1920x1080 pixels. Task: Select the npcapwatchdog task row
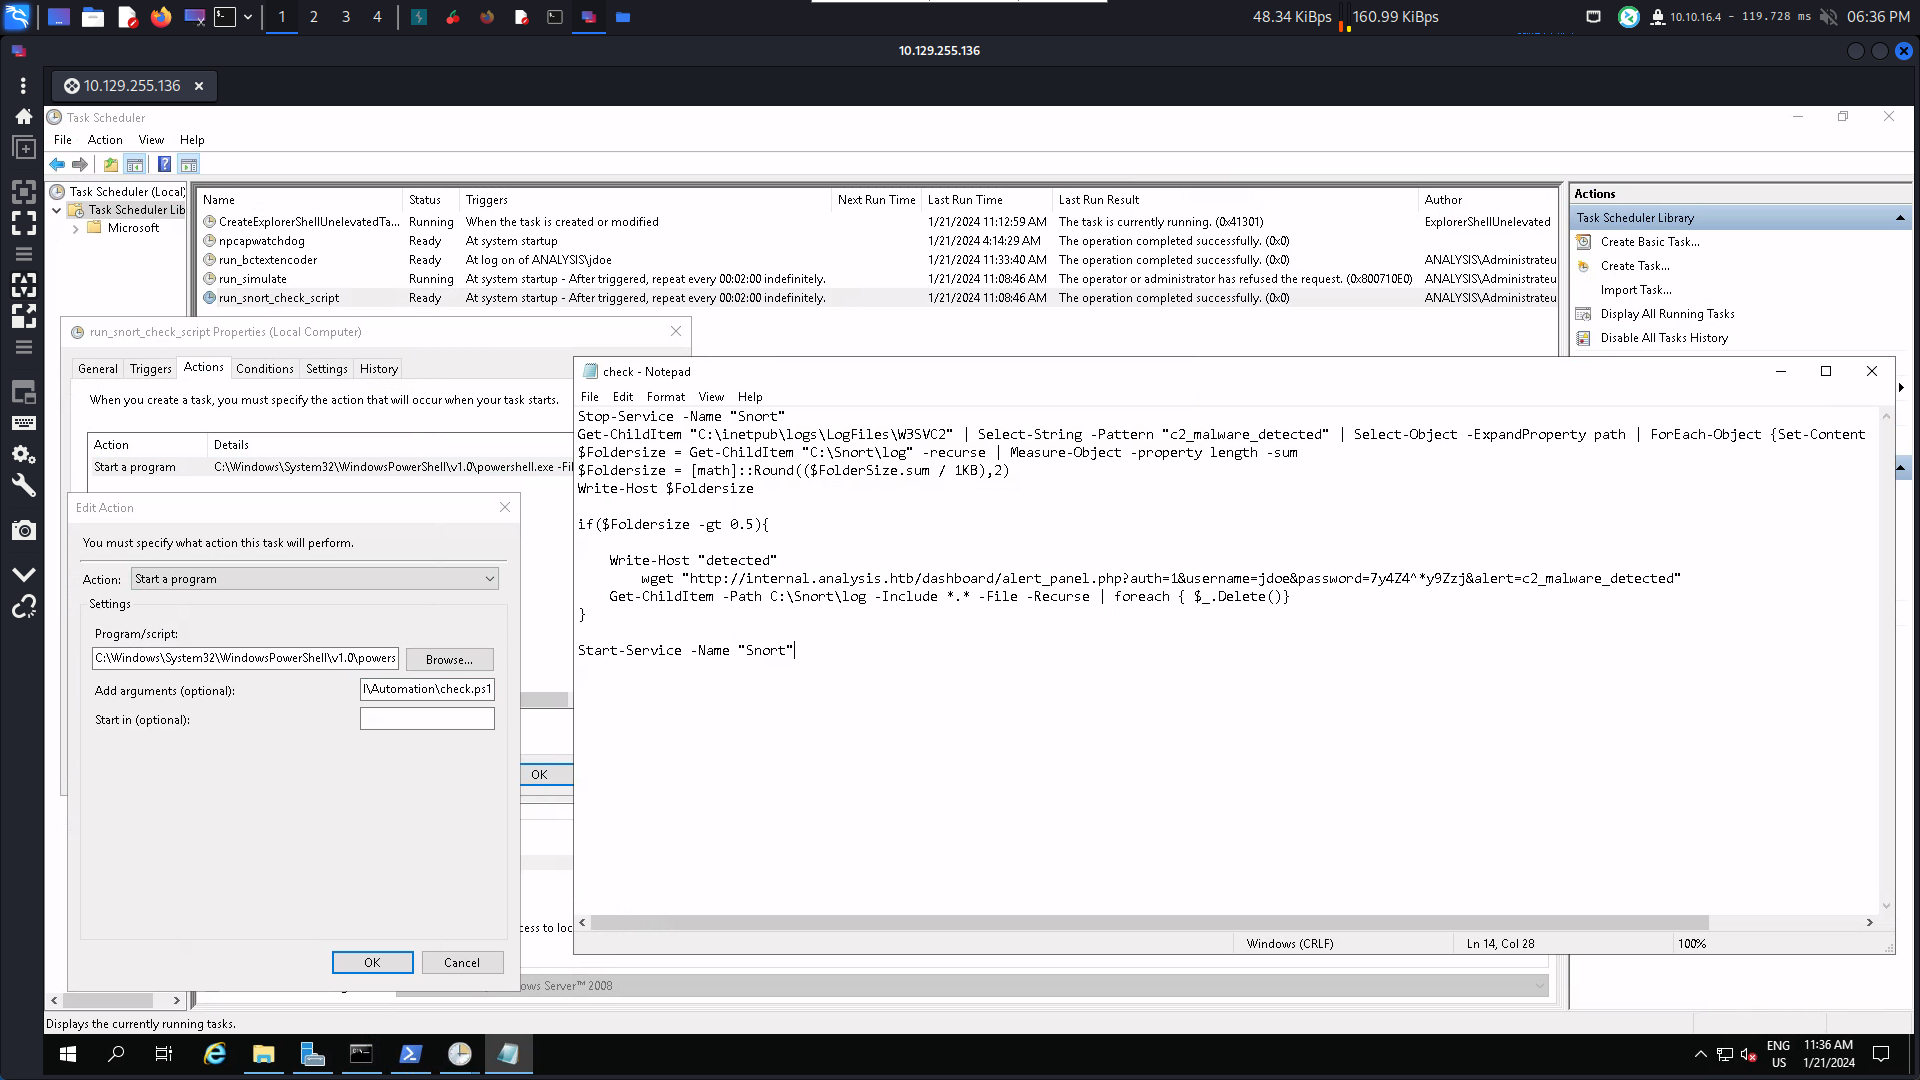[877, 242]
